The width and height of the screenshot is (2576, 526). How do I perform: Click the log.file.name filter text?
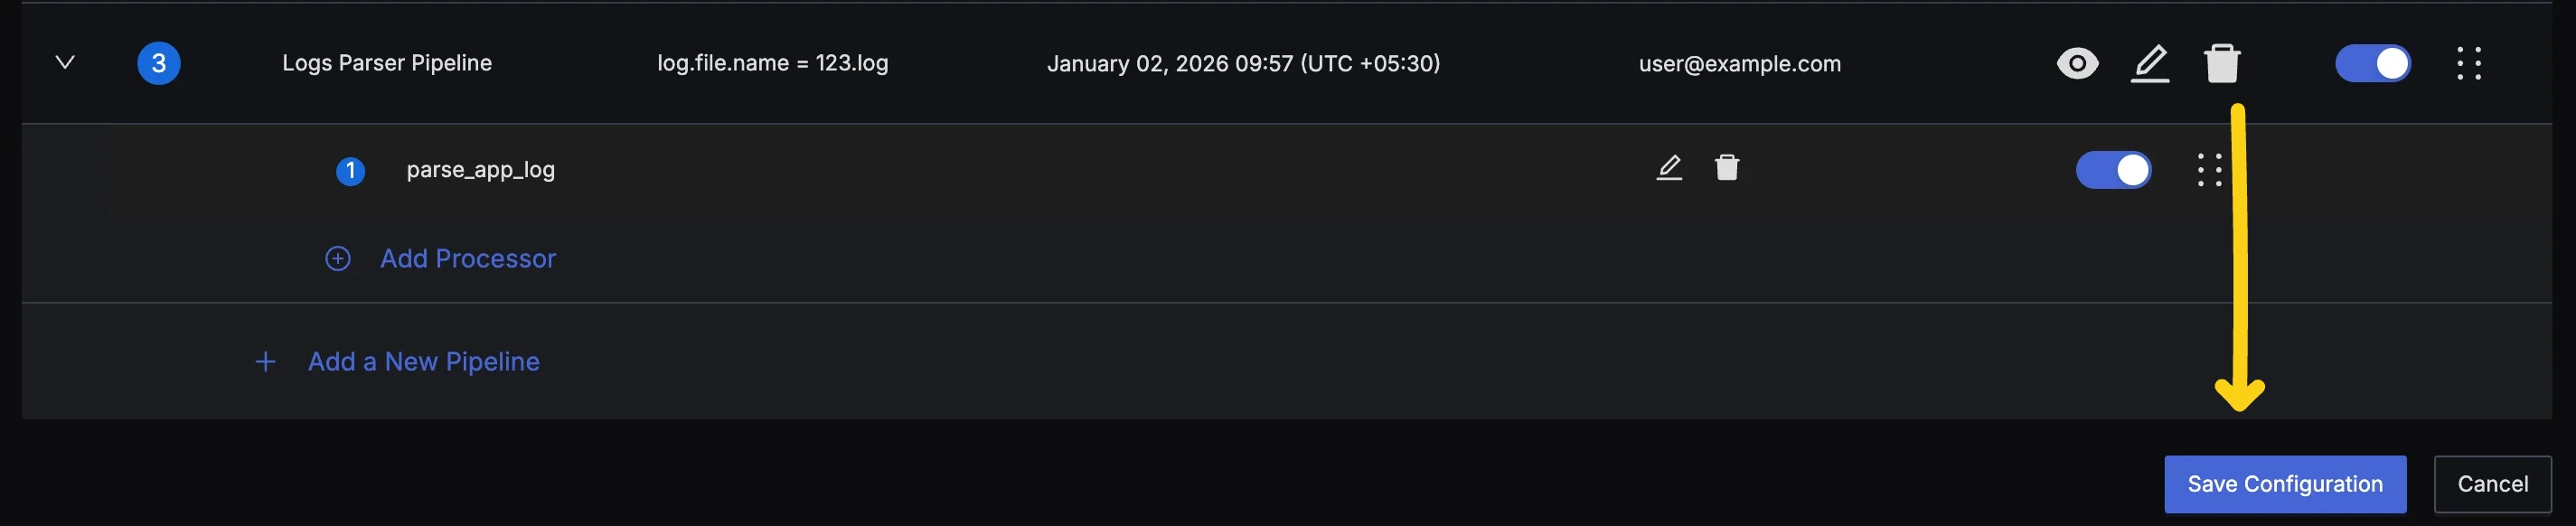click(x=772, y=63)
